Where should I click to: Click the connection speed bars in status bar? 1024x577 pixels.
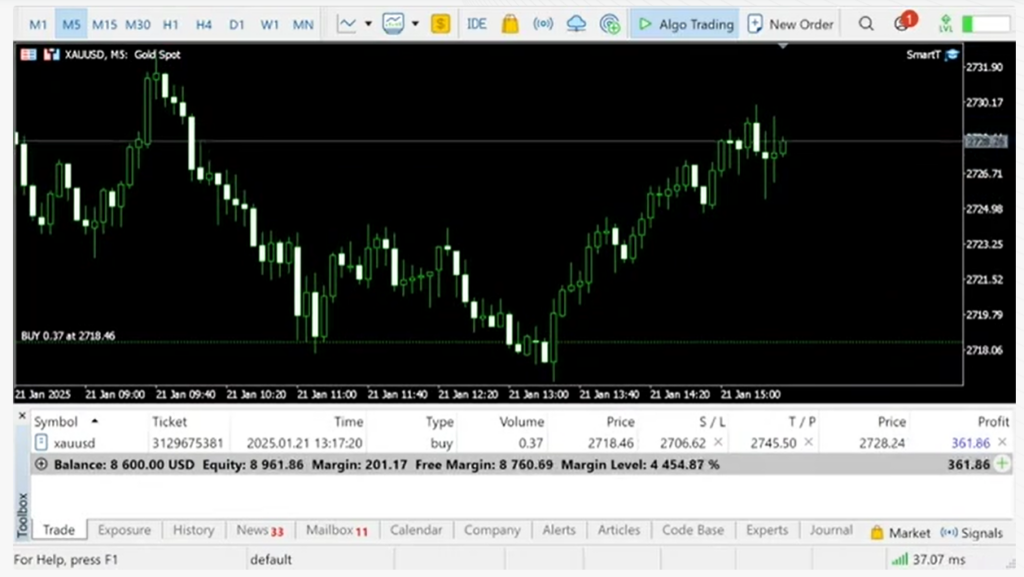click(900, 560)
